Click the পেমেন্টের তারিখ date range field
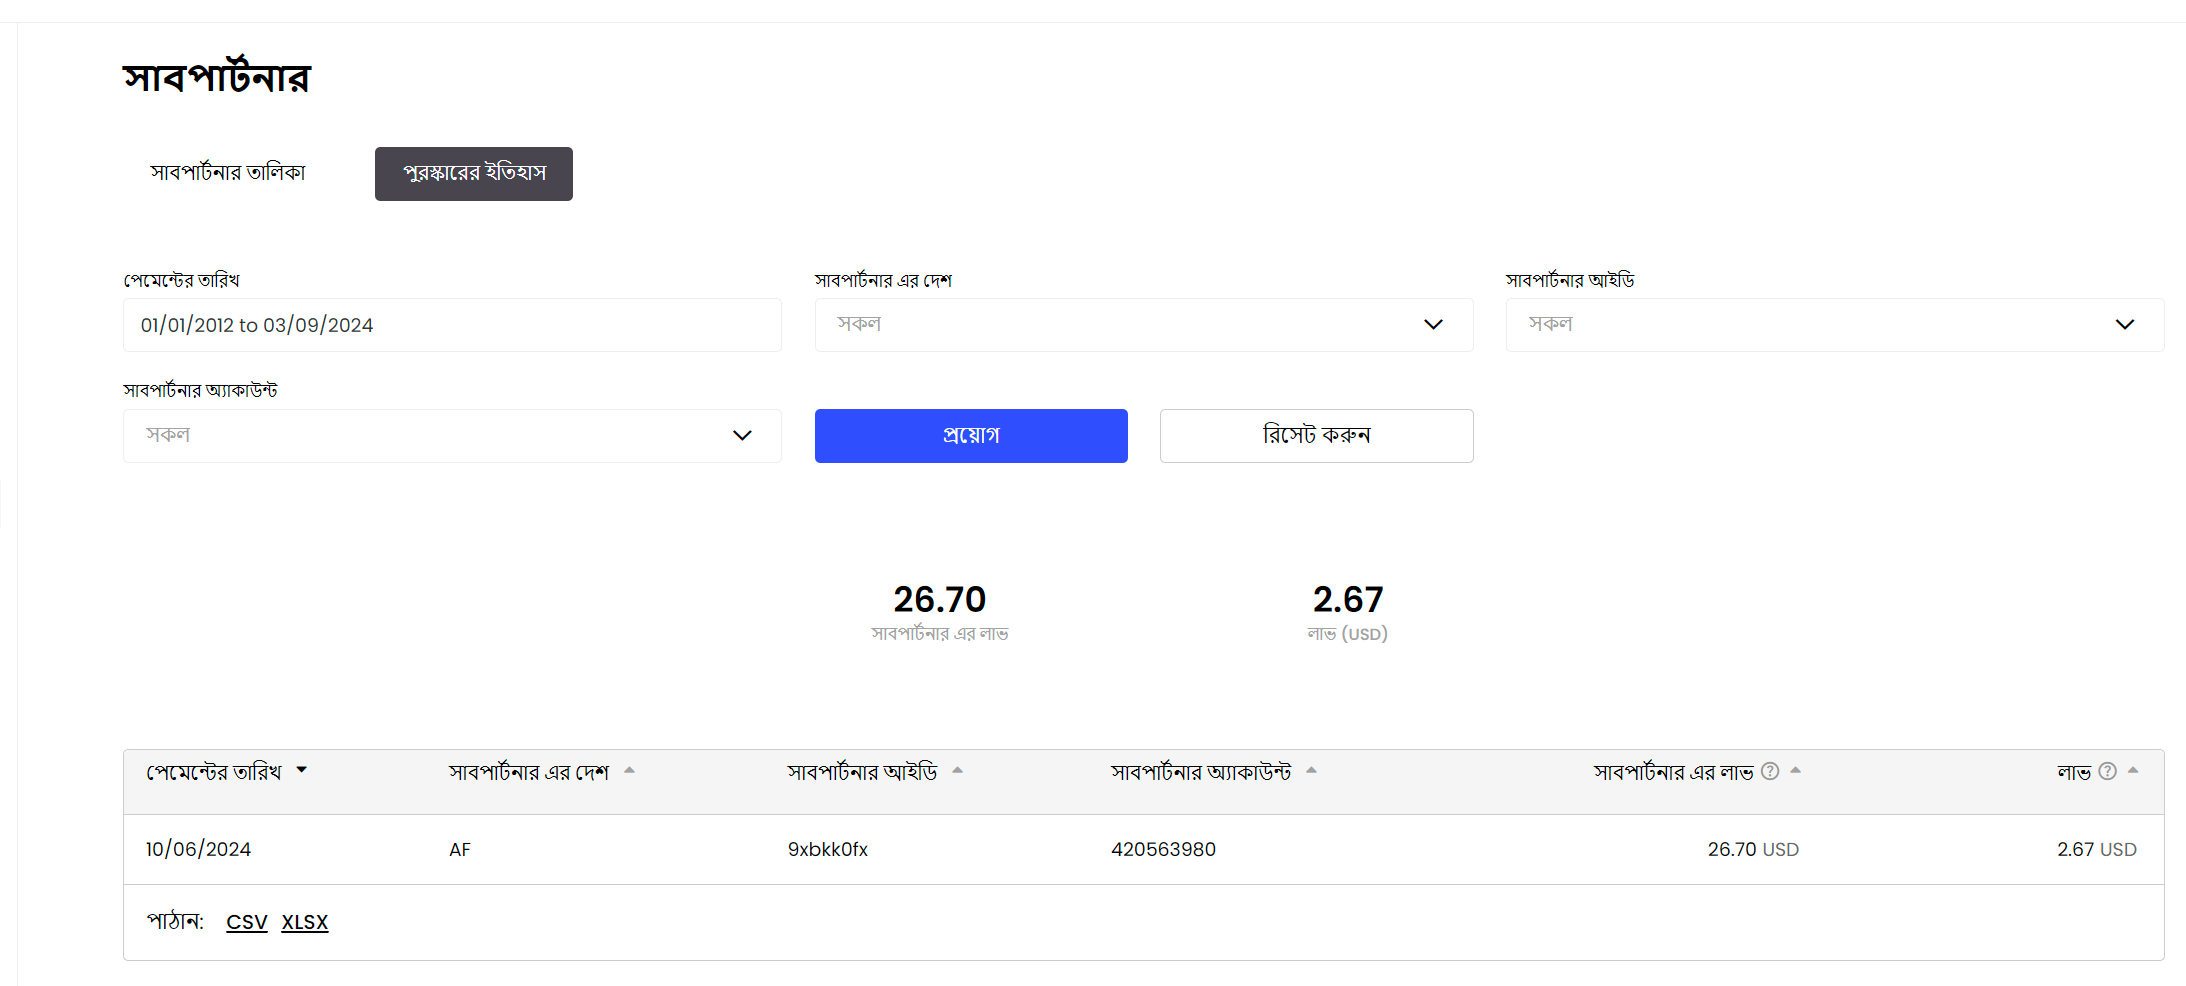This screenshot has height=986, width=2186. coord(452,325)
